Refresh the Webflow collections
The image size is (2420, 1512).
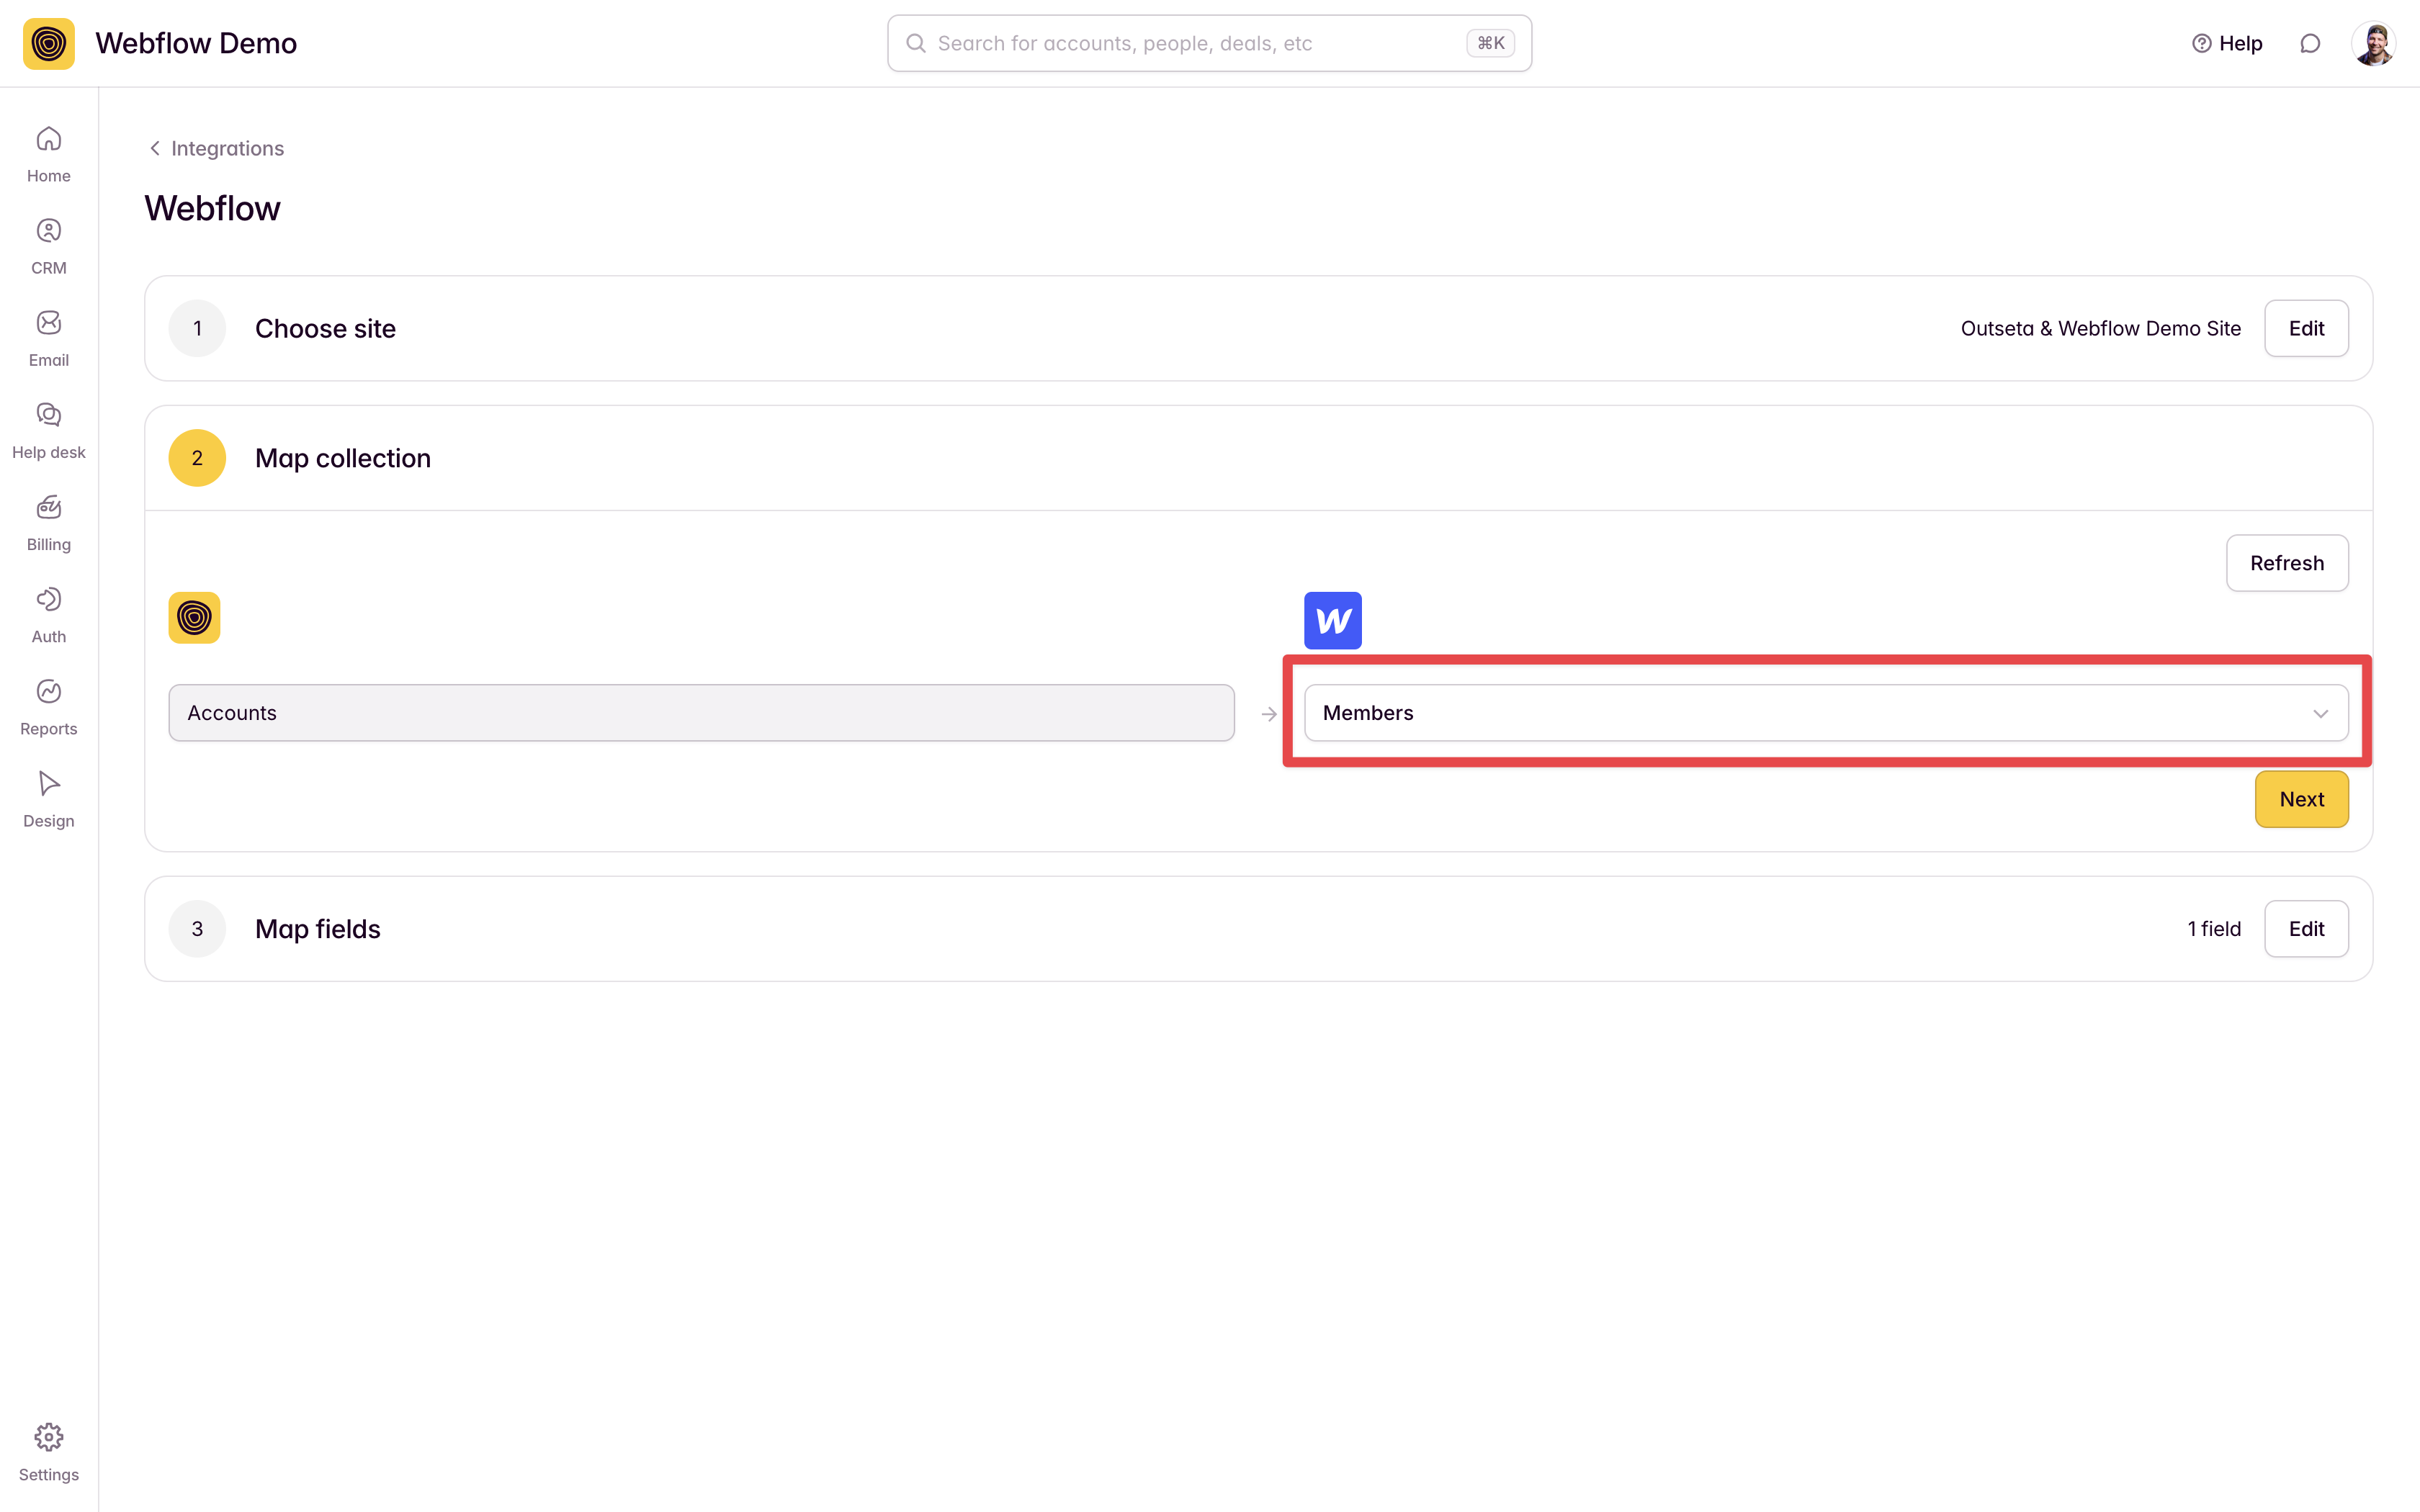click(x=2286, y=563)
